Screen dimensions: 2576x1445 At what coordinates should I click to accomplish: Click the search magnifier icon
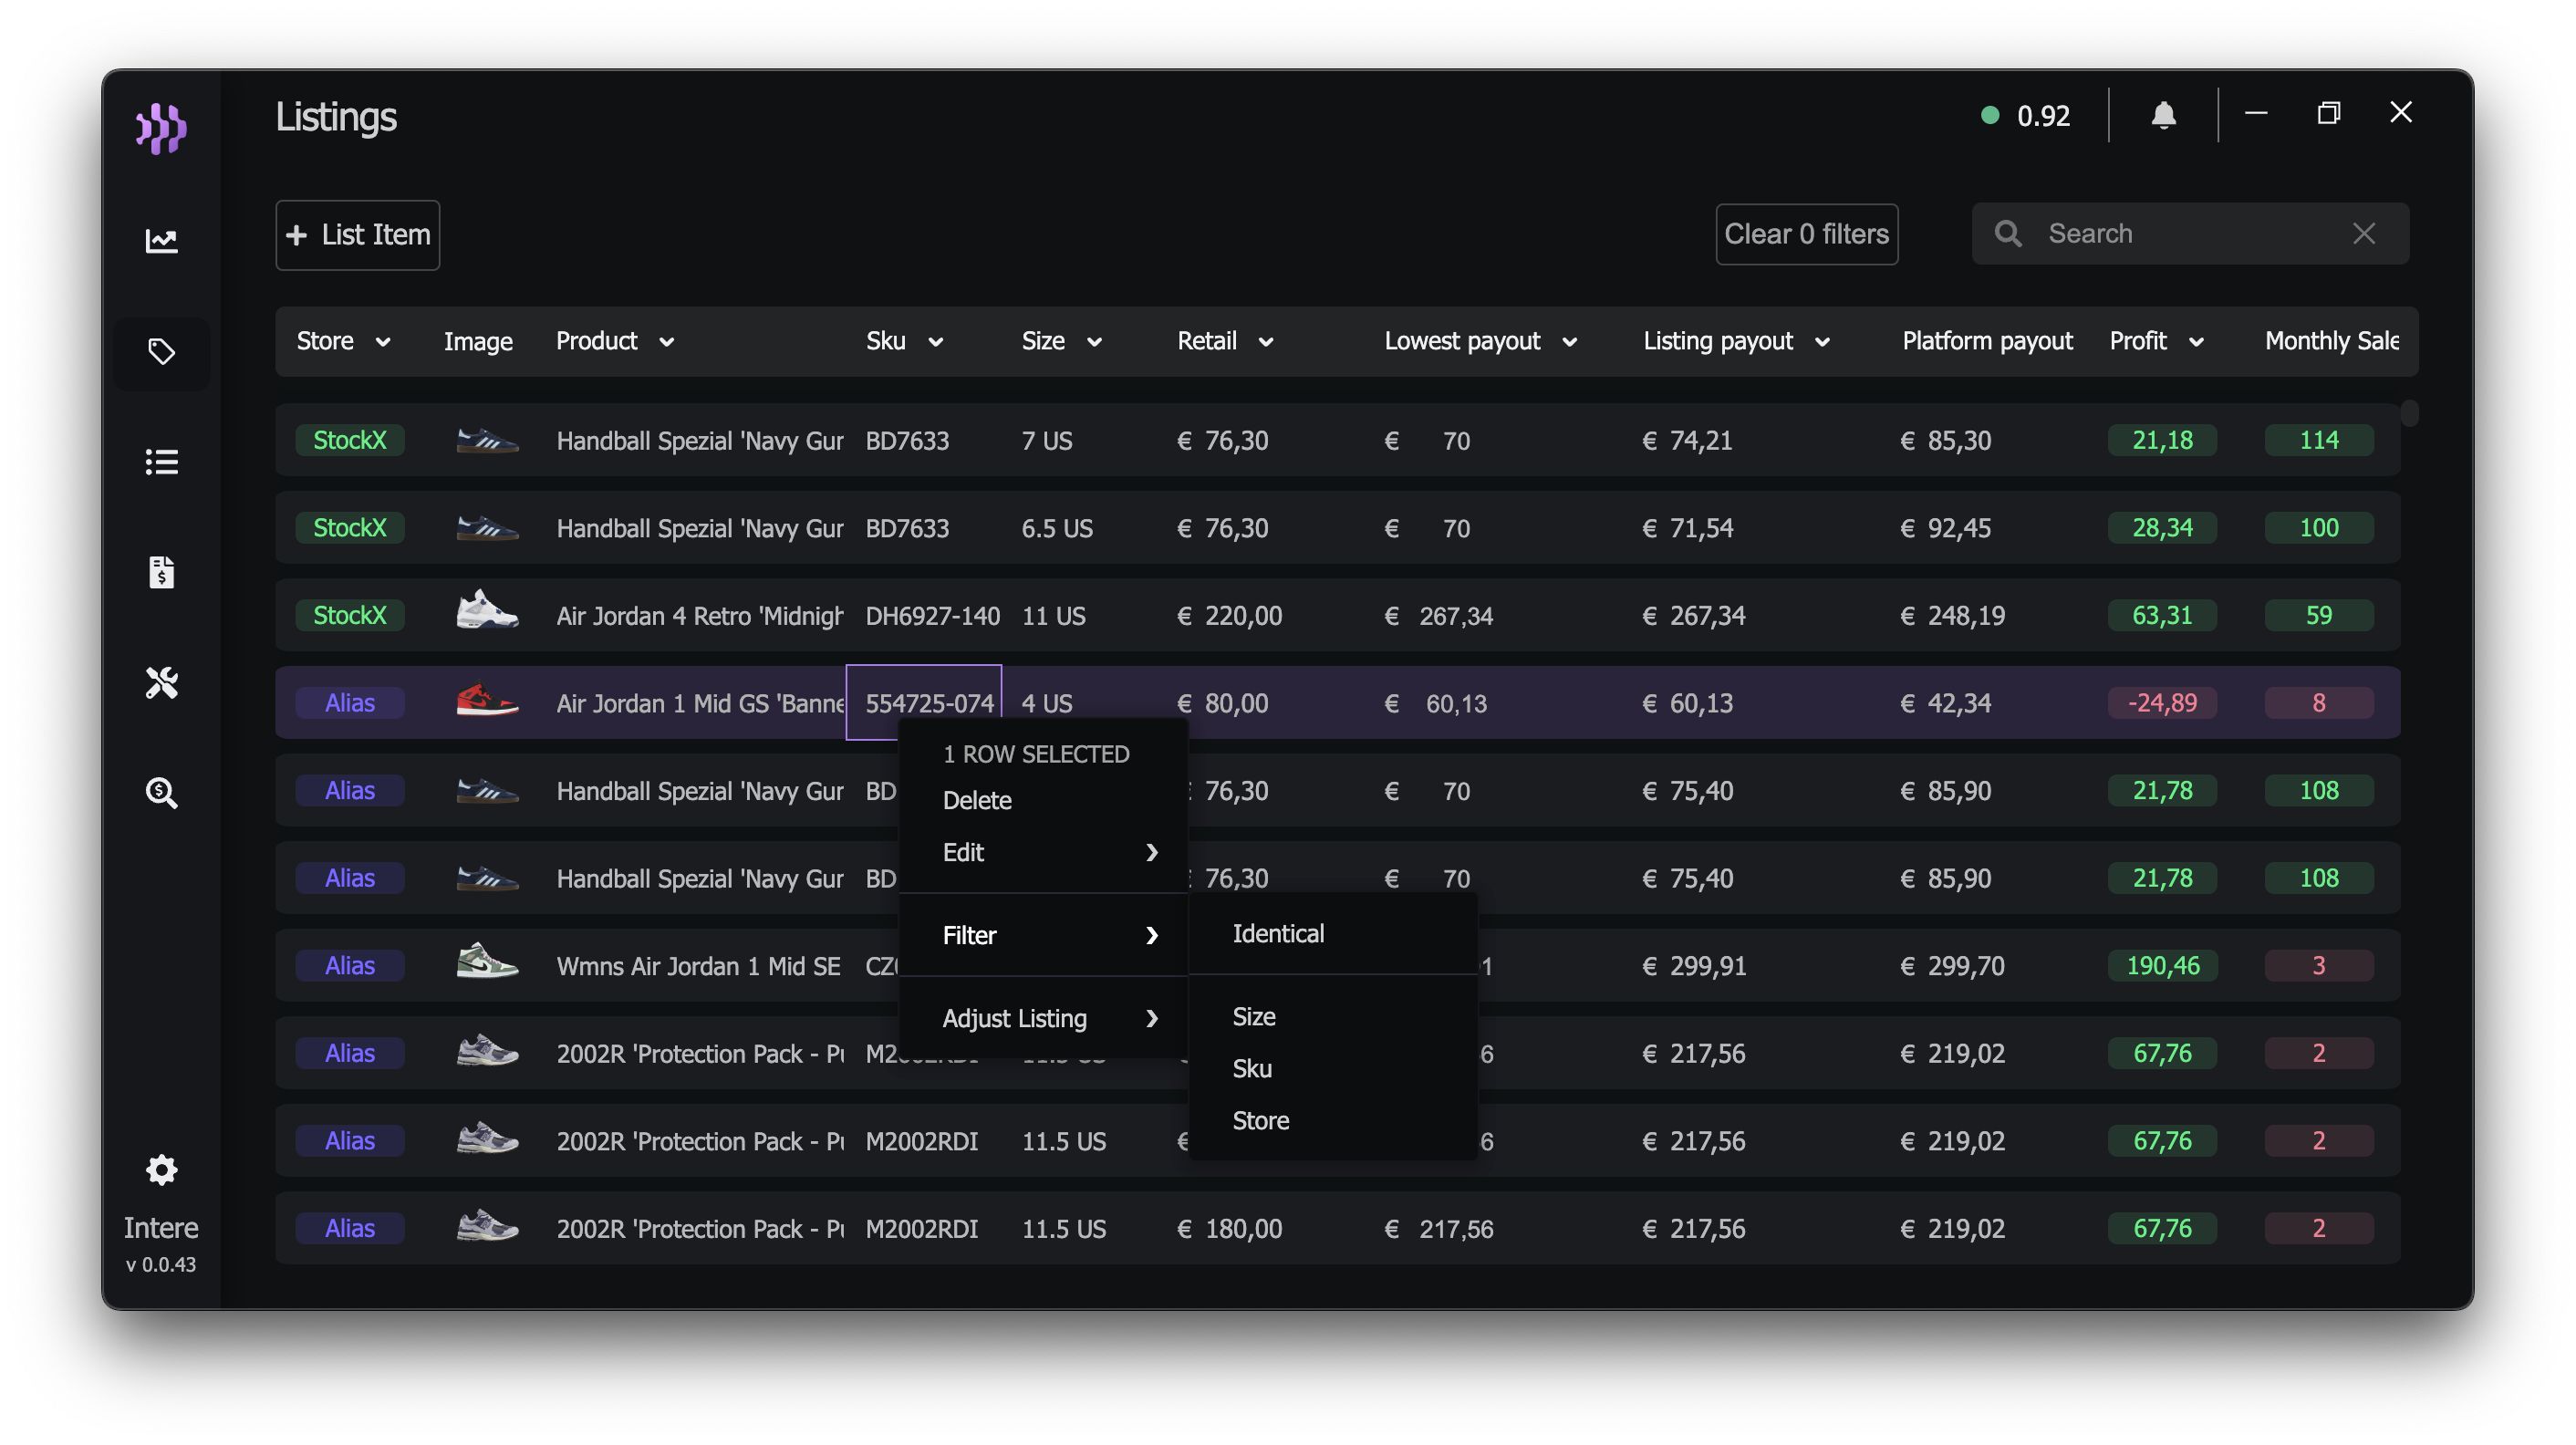click(2008, 233)
